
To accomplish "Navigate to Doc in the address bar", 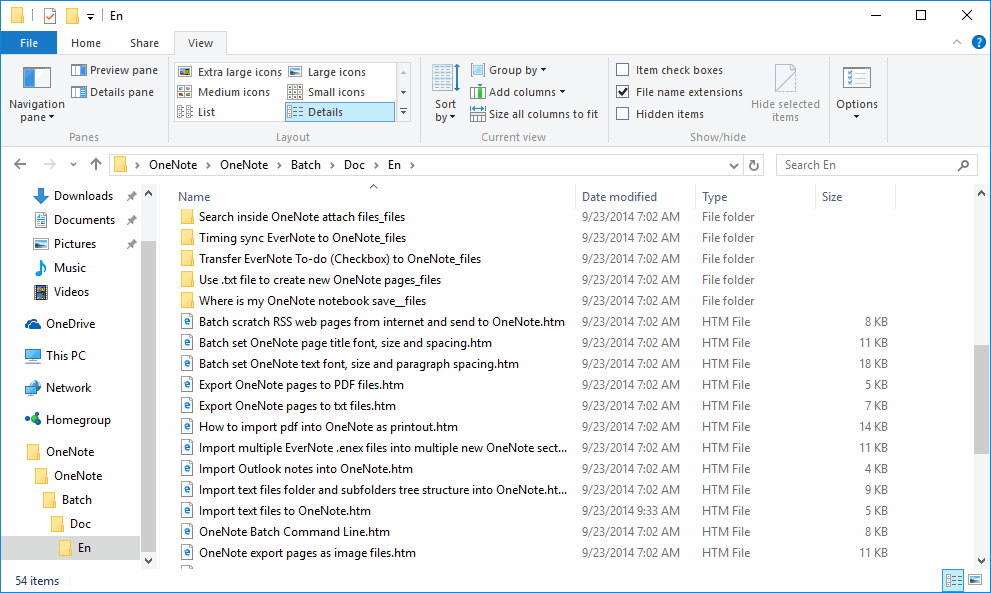I will click(x=355, y=165).
